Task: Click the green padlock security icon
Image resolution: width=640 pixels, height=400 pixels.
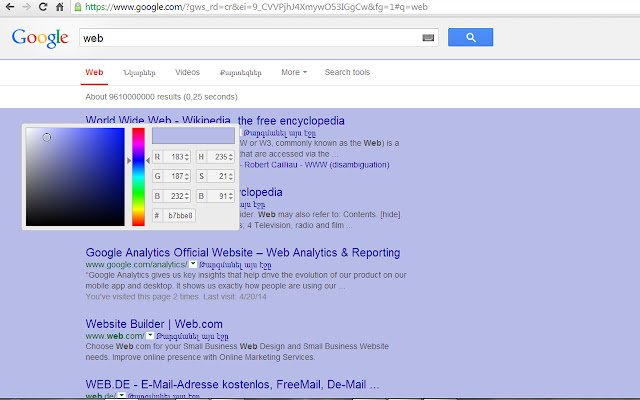Action: [78, 7]
